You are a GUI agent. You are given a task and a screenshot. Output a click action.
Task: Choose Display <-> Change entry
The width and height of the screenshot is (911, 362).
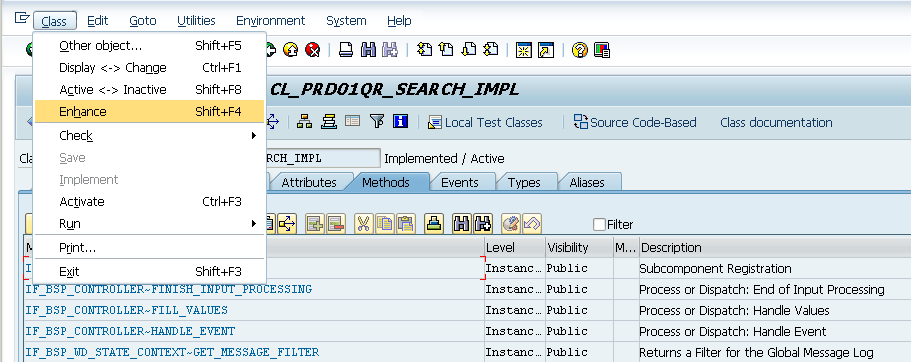tap(149, 67)
